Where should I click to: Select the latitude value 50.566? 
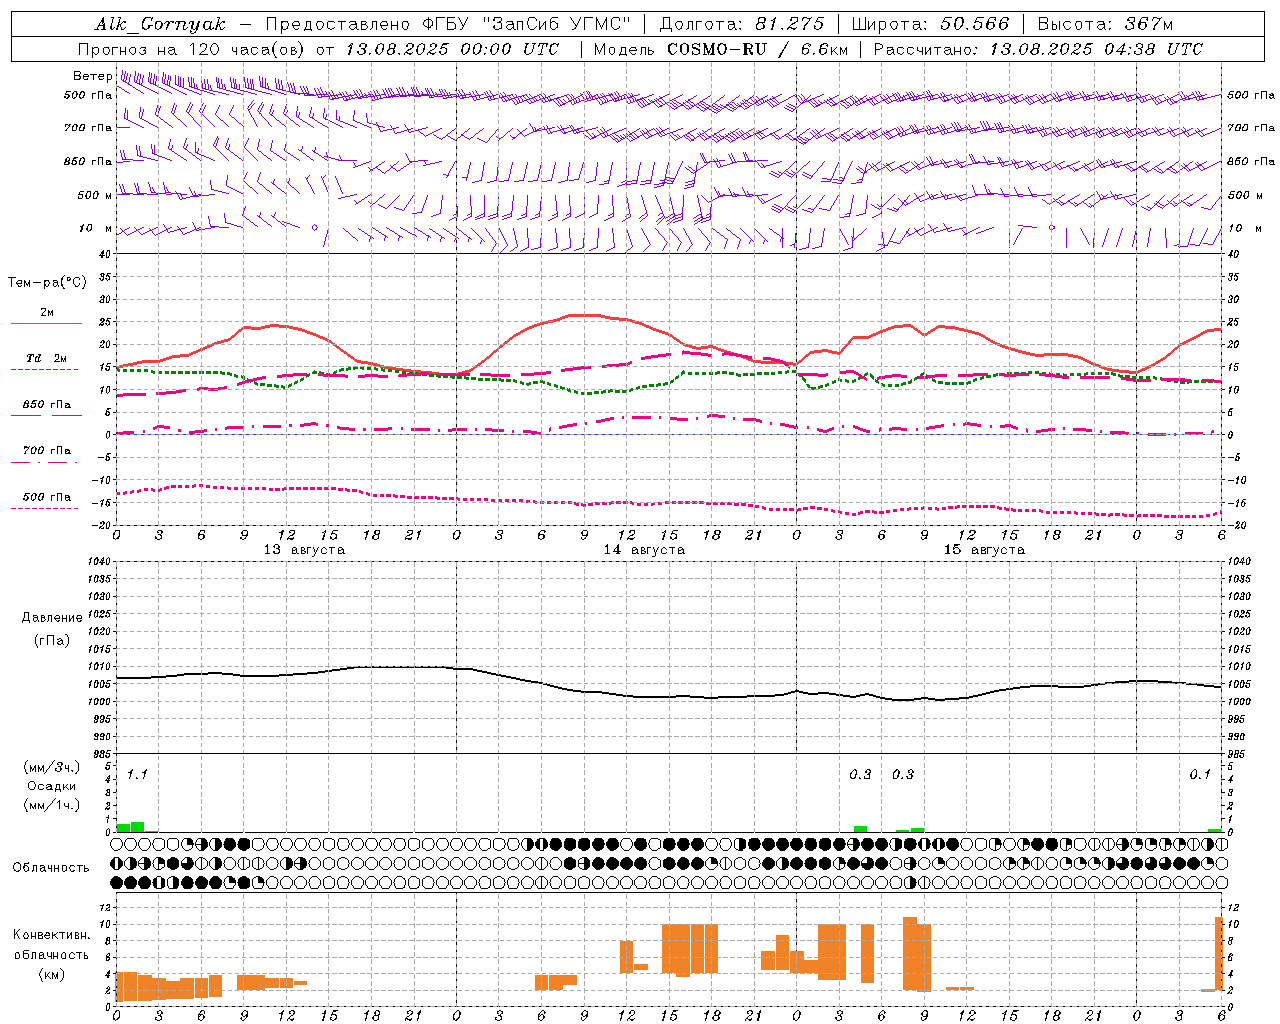[x=975, y=24]
